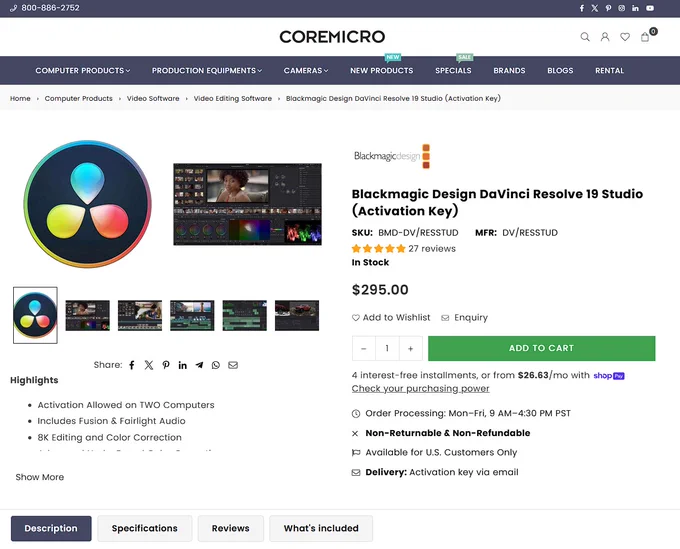Expand Cameras menu

click(x=306, y=70)
